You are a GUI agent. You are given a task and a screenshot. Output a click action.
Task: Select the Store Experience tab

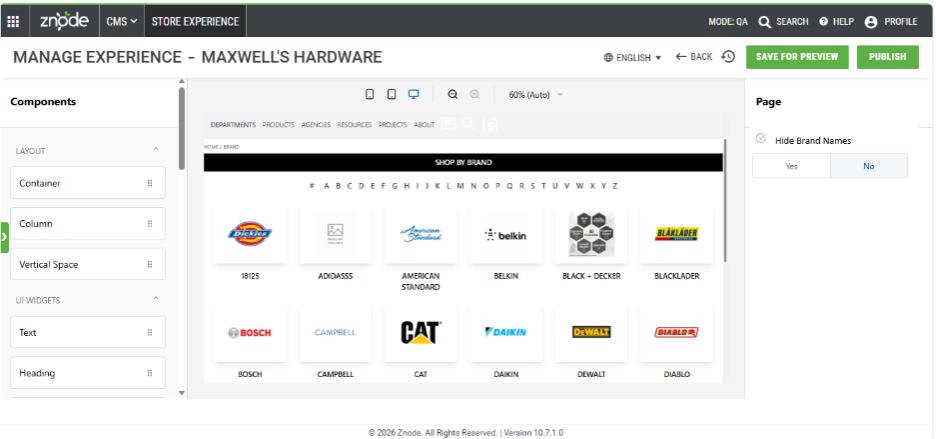(195, 22)
